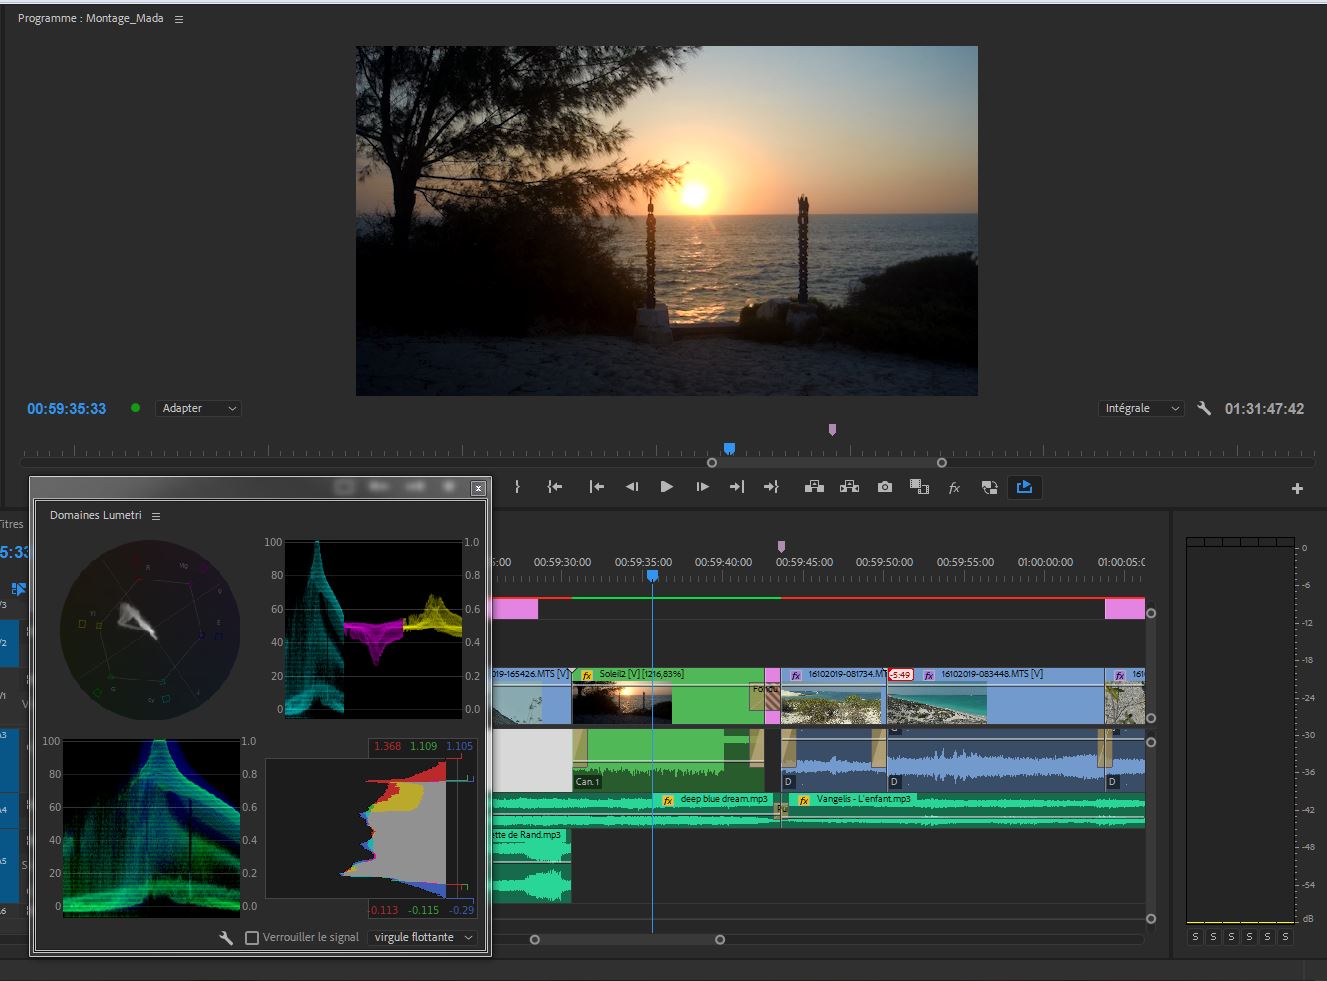Screen dimensions: 1327x981
Task: Step back one frame
Action: [x=632, y=487]
